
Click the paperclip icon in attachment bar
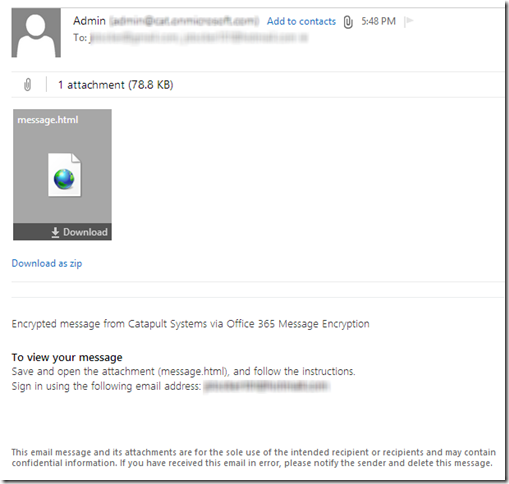28,85
